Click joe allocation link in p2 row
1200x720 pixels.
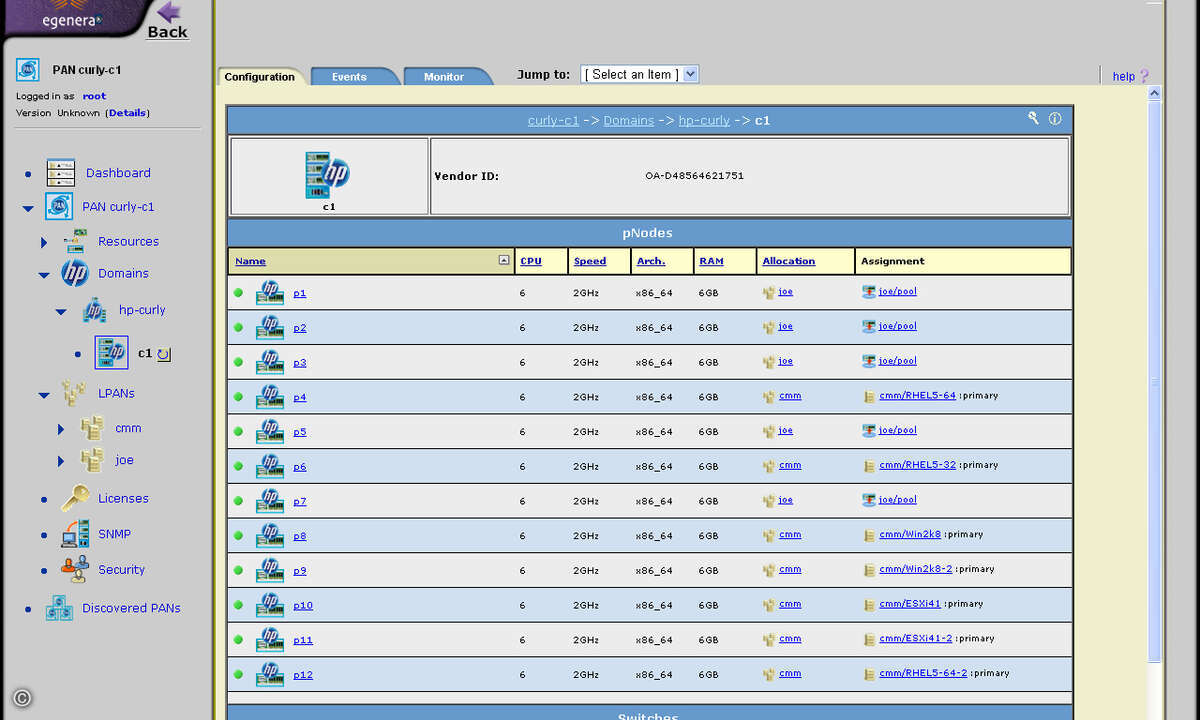[x=786, y=326]
